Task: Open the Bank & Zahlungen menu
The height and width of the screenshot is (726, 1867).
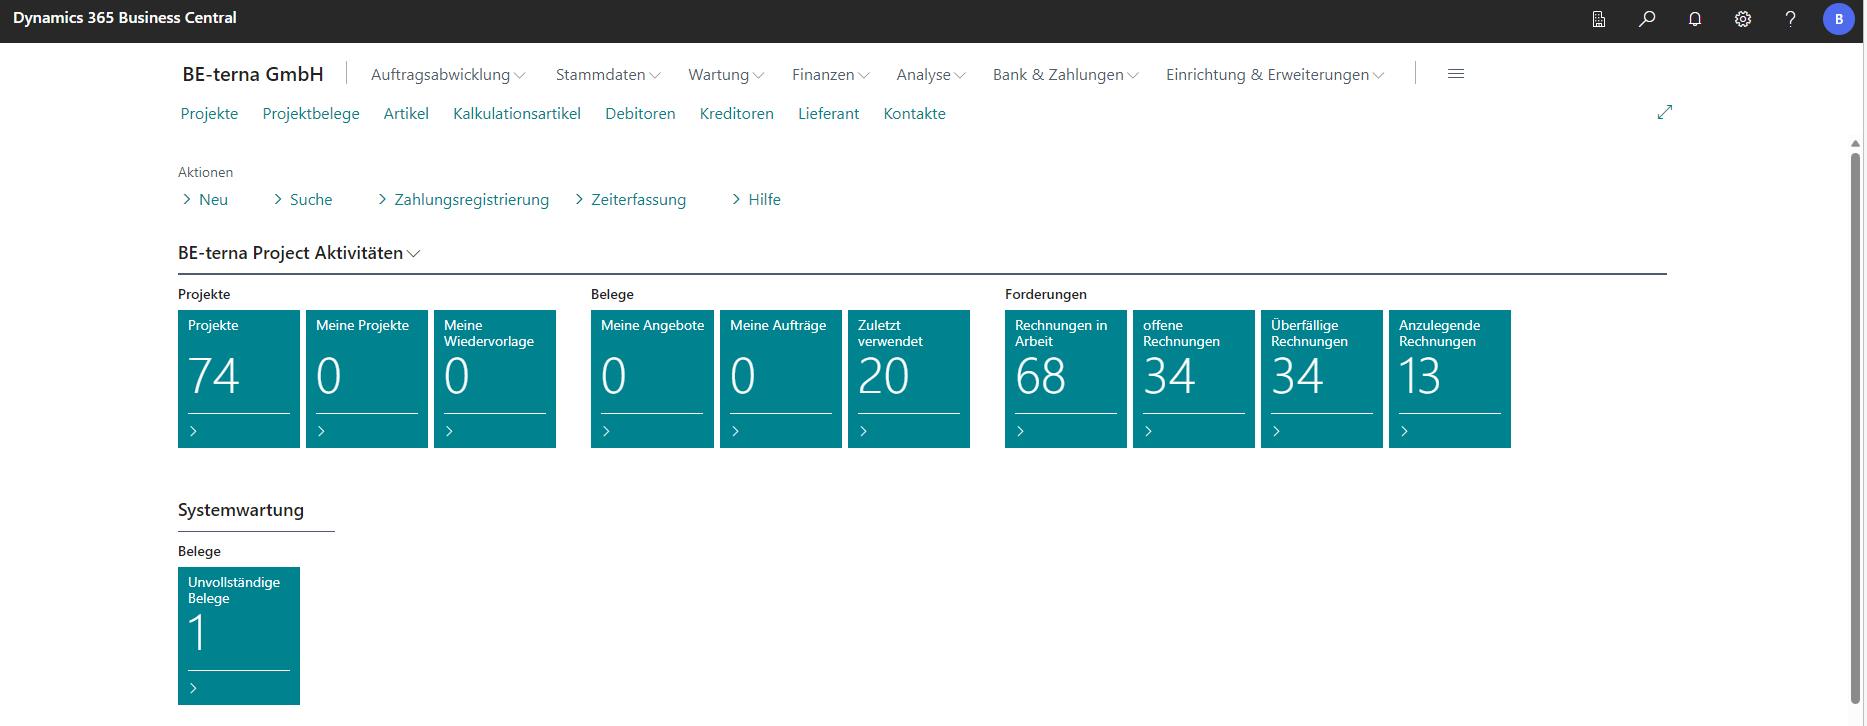Action: click(1065, 75)
